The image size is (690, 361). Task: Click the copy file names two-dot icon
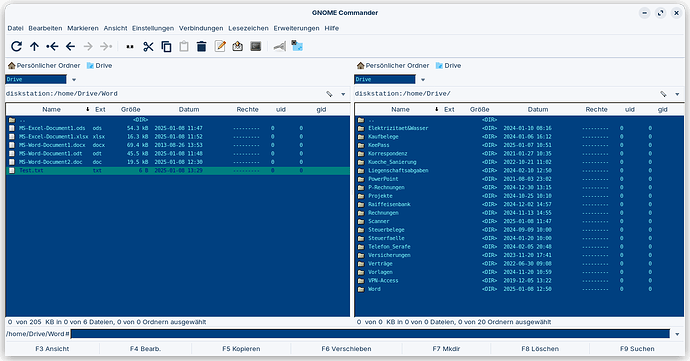click(130, 47)
